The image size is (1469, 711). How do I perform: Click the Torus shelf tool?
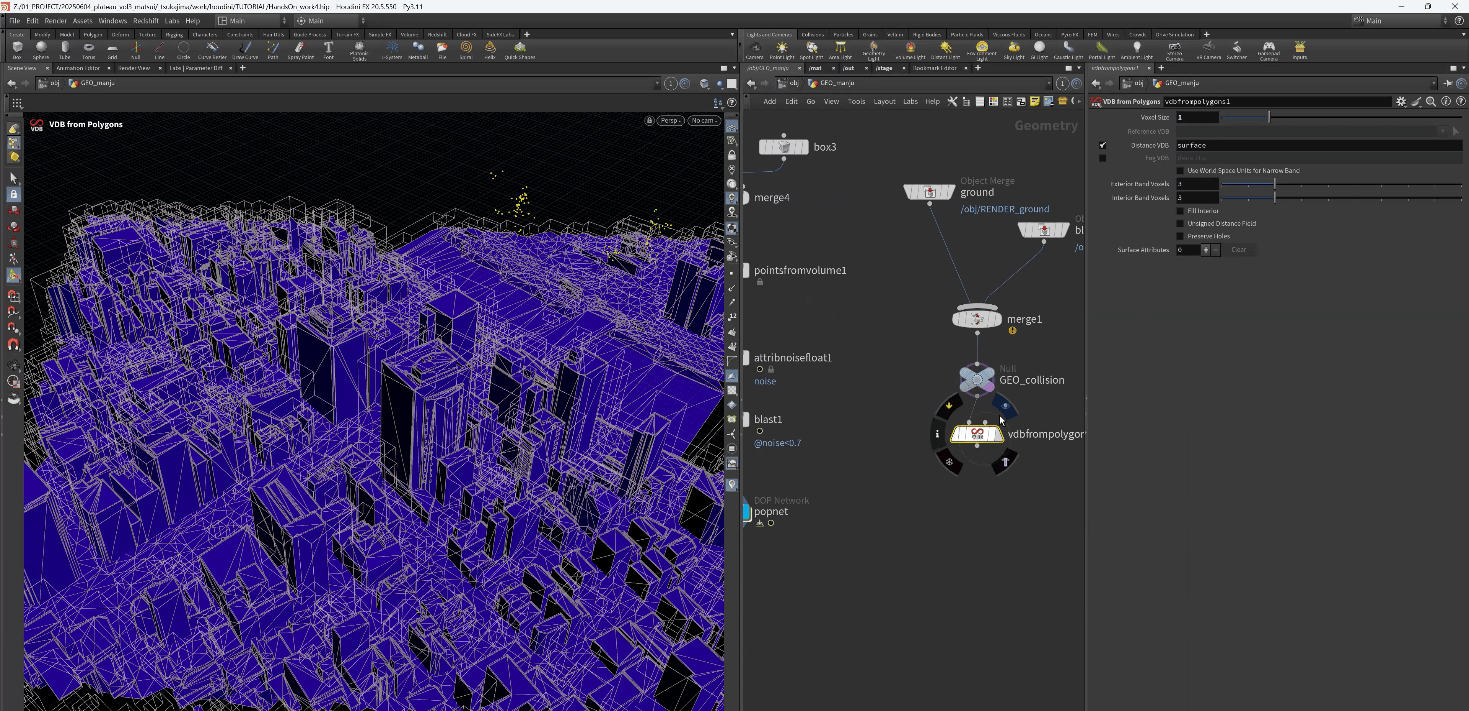pyautogui.click(x=89, y=48)
